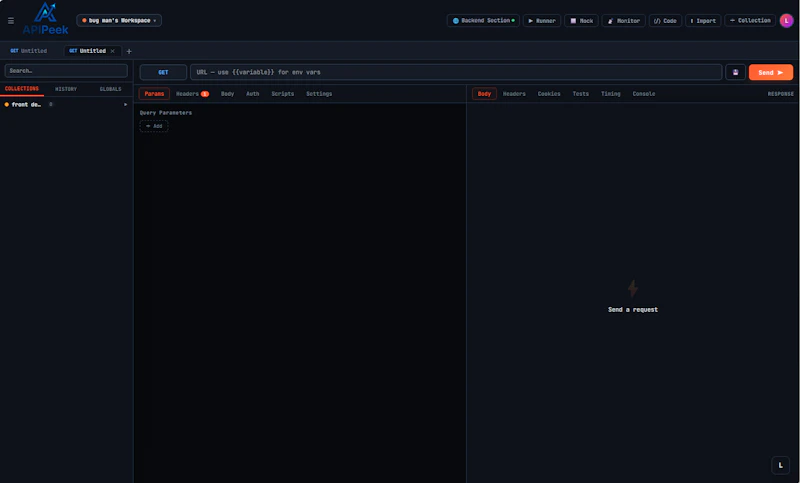Click the 'Send a request' placeholder text
Image resolution: width=800 pixels, height=483 pixels.
pos(633,310)
